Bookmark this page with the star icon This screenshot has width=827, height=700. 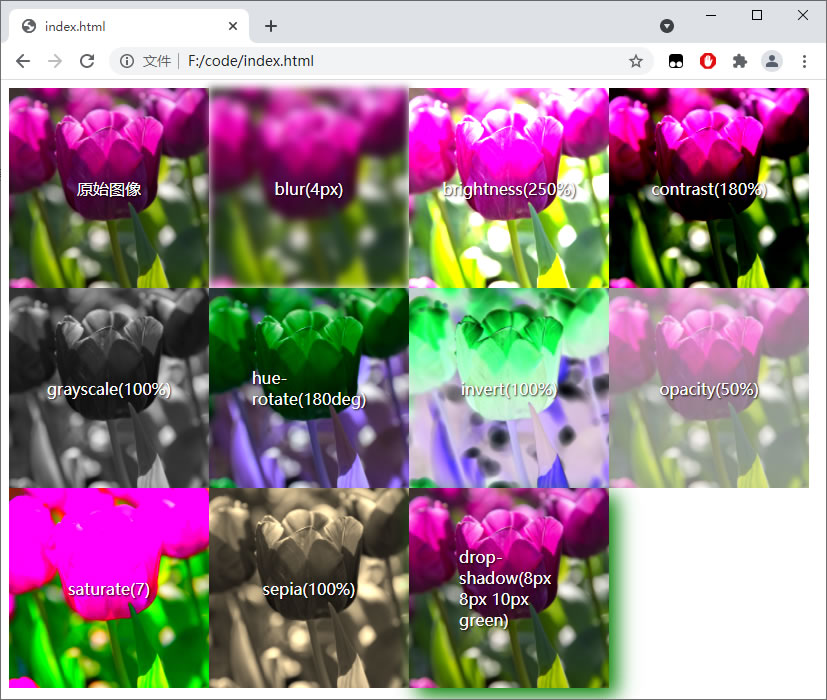click(x=636, y=61)
